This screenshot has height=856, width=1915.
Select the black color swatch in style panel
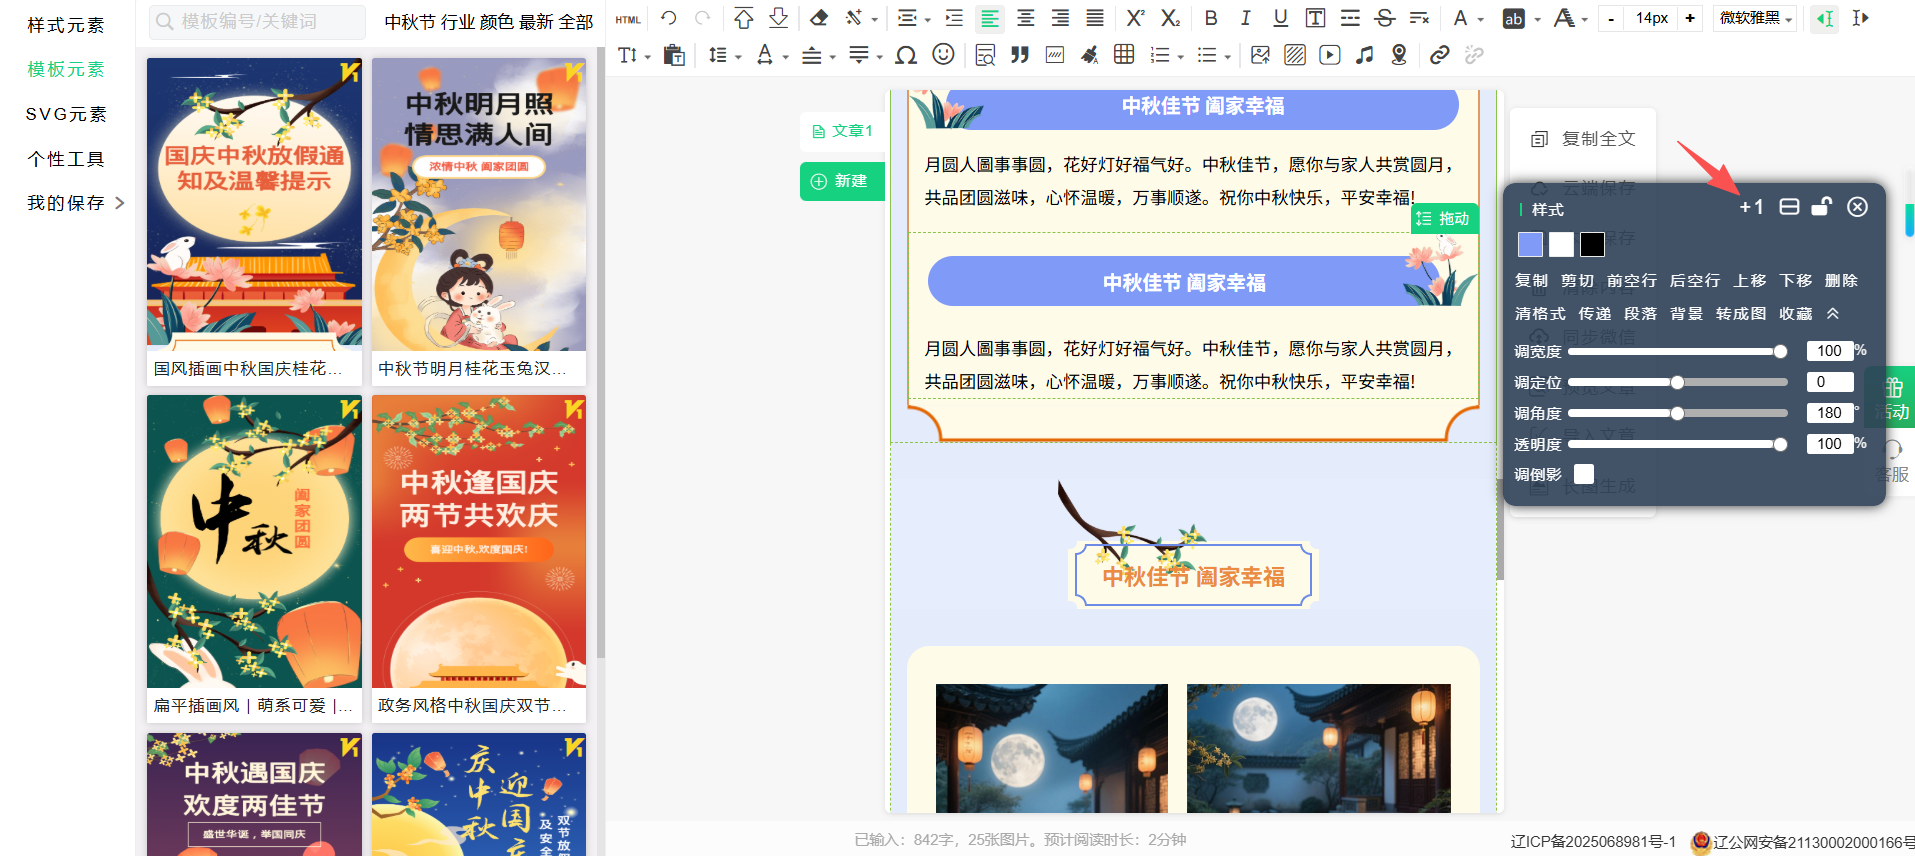point(1592,244)
